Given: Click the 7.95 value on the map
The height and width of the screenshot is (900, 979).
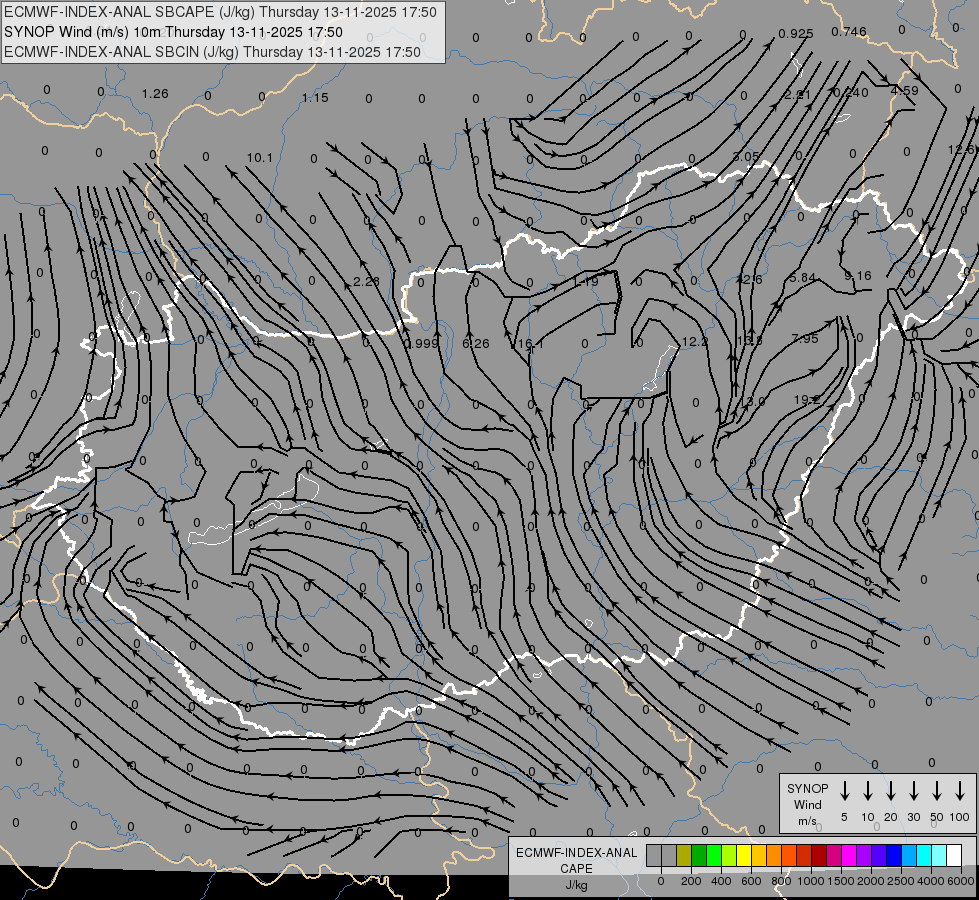Looking at the screenshot, I should click(x=804, y=339).
